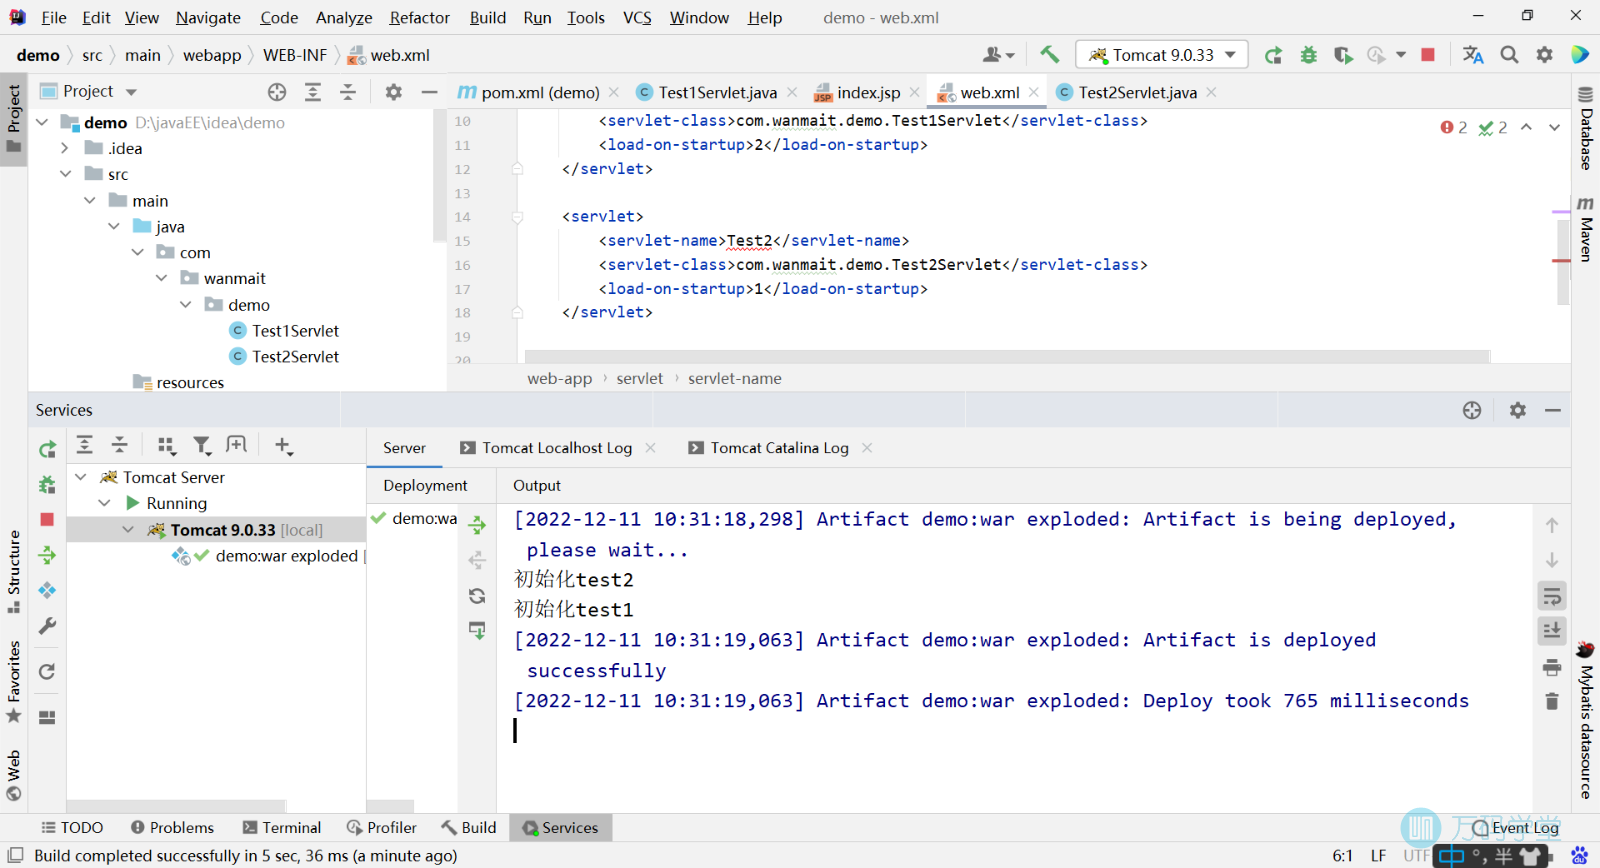
Task: Collapse the src folder
Action: (x=65, y=174)
